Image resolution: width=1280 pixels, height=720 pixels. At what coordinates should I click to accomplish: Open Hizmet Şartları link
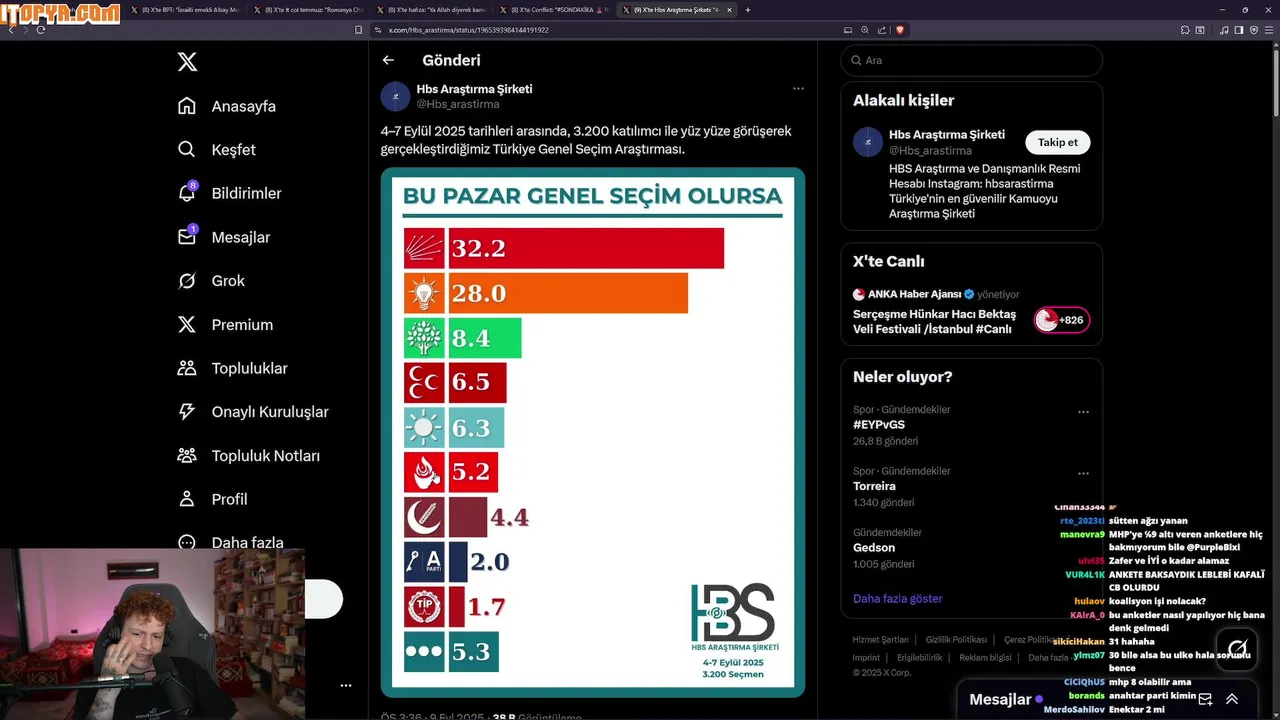click(880, 640)
